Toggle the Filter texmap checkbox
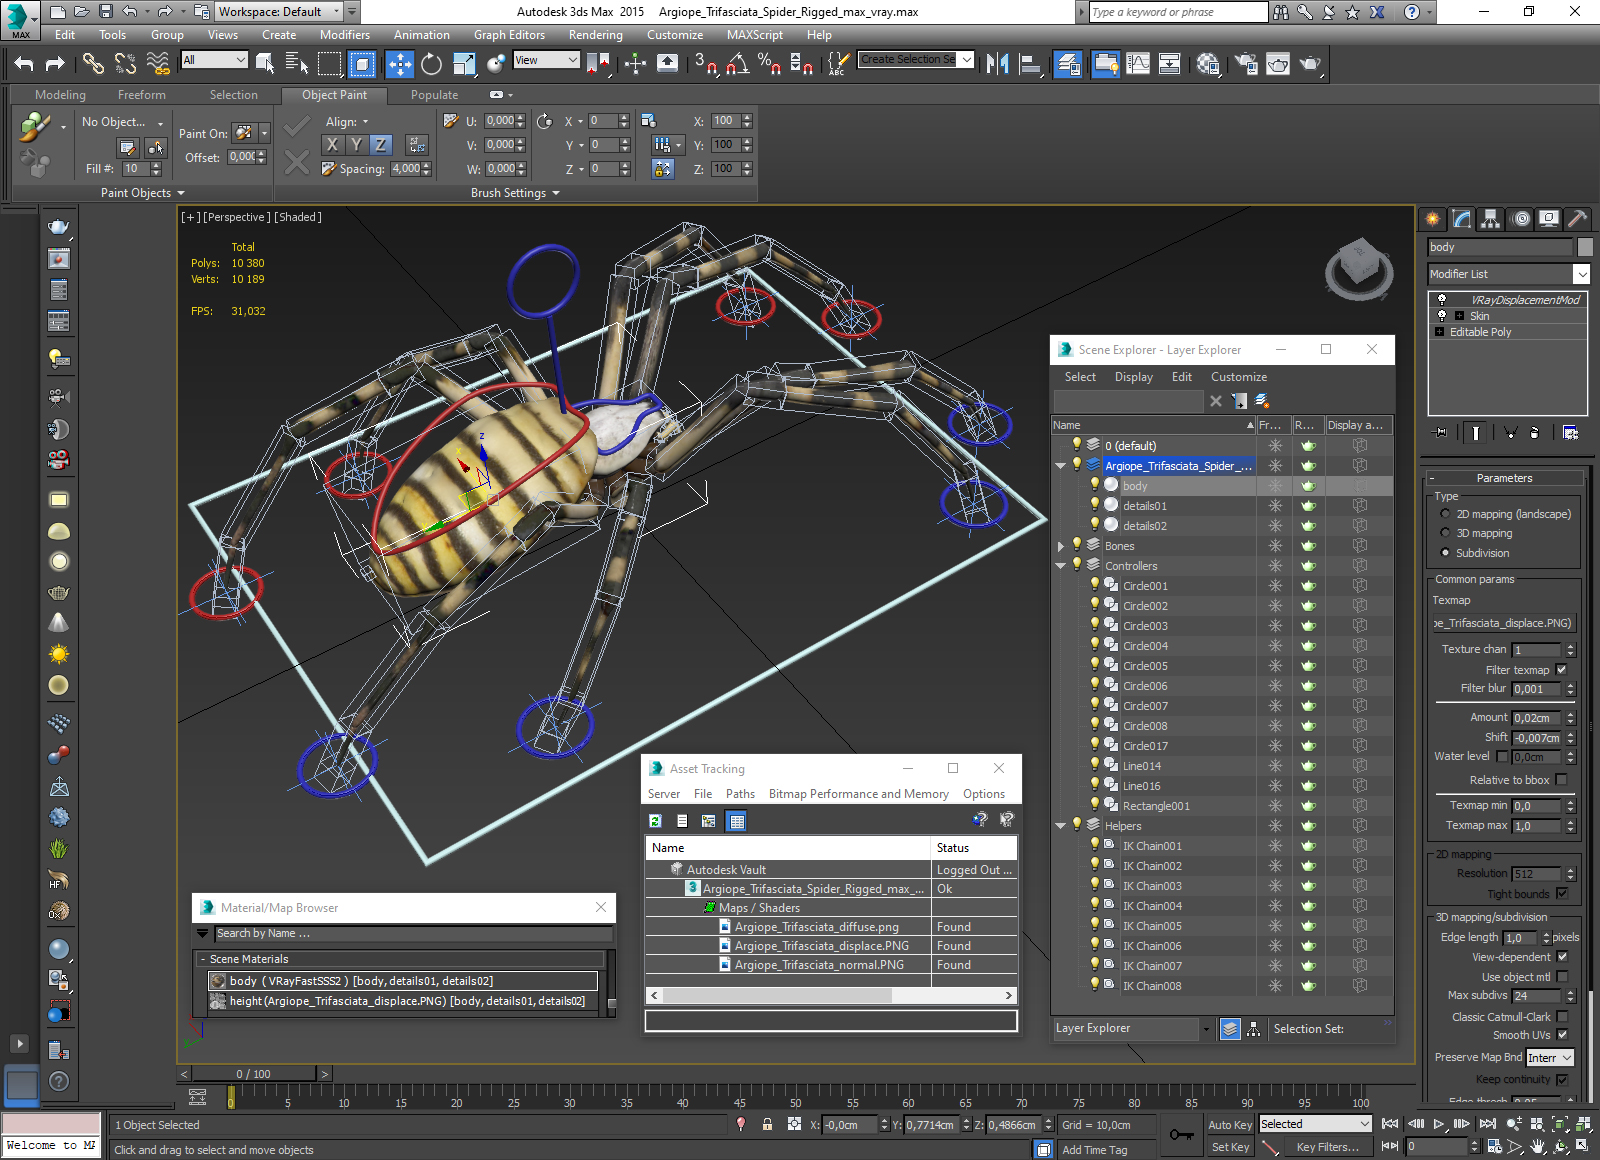Screen dimensions: 1600x1160 (x=1562, y=670)
